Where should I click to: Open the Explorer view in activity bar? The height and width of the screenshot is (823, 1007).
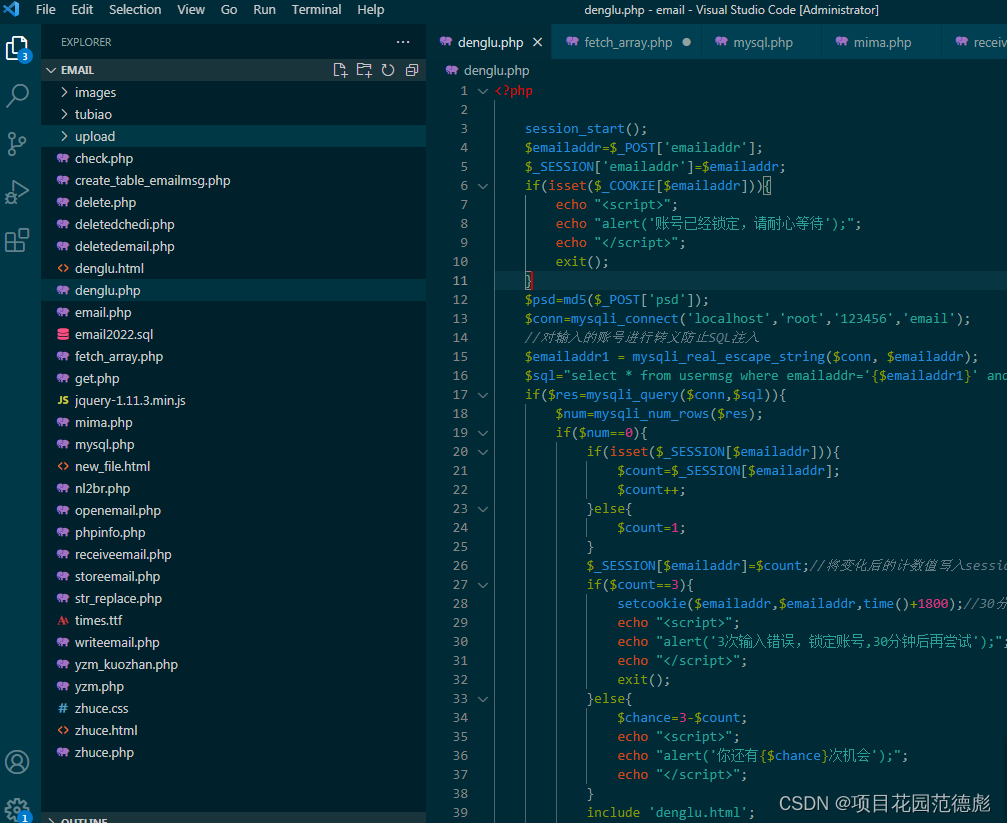(x=17, y=49)
